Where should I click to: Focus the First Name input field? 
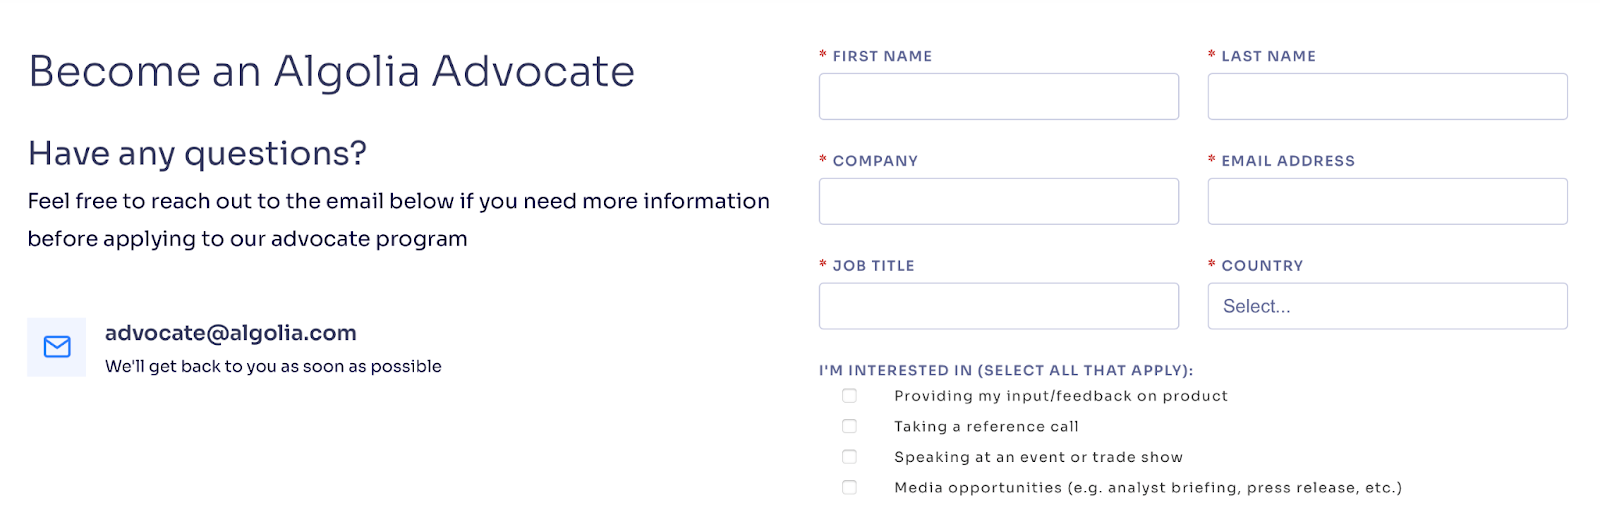click(998, 96)
